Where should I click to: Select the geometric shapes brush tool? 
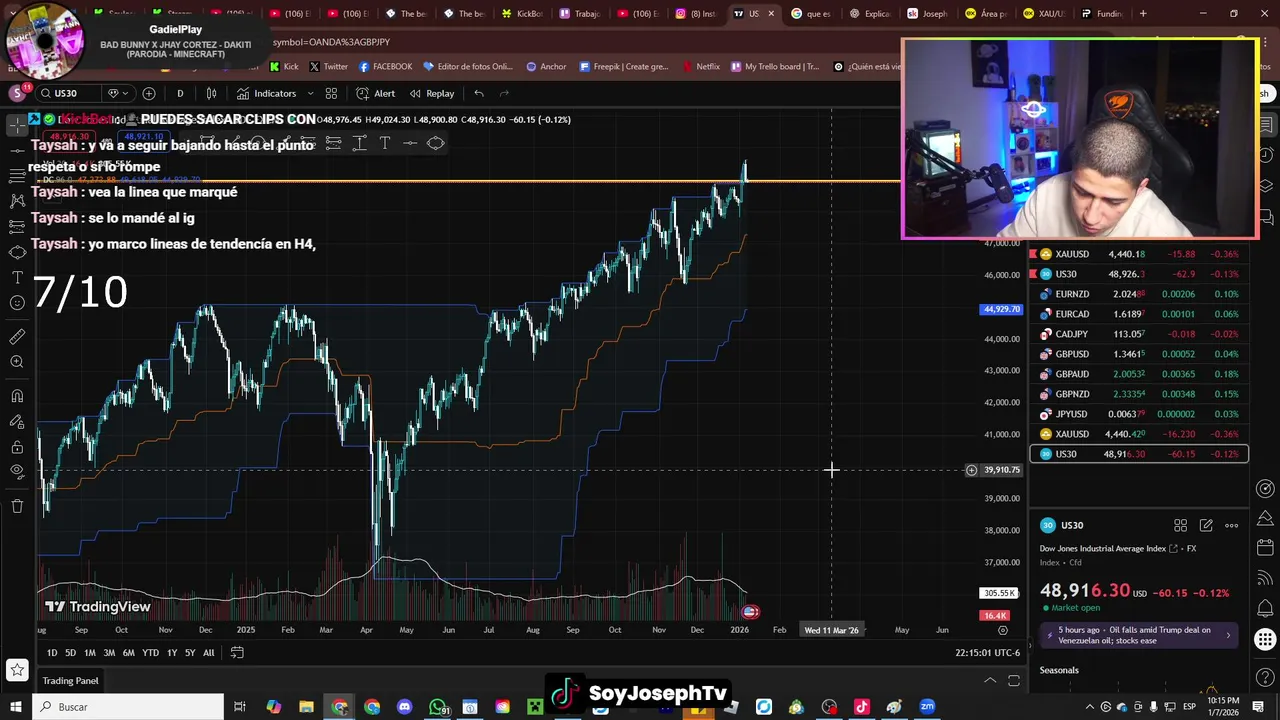pyautogui.click(x=17, y=251)
